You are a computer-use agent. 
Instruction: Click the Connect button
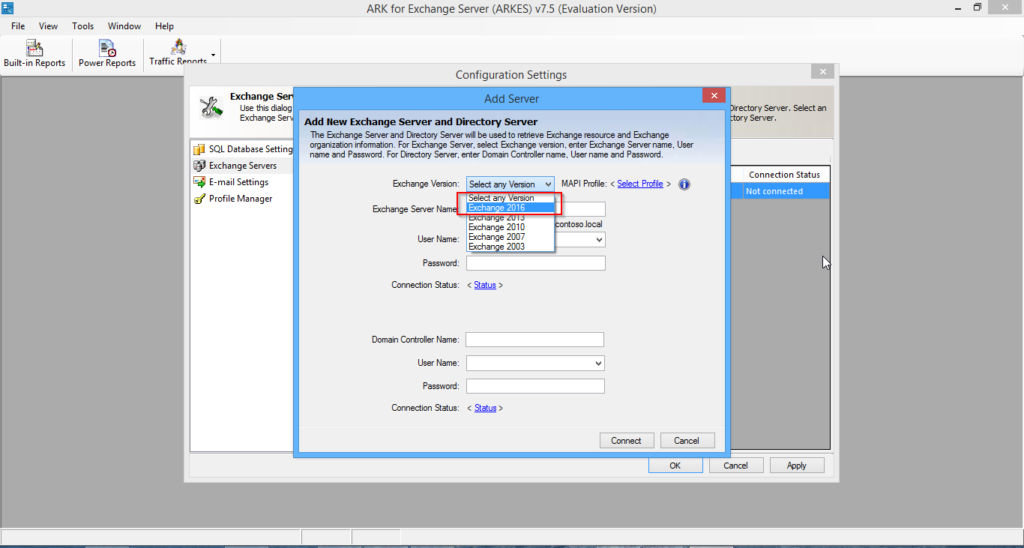pos(626,441)
